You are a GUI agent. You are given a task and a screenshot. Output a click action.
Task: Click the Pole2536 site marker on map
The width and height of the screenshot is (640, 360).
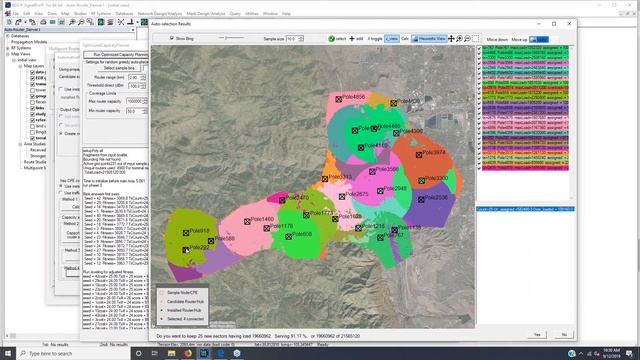tap(421, 200)
